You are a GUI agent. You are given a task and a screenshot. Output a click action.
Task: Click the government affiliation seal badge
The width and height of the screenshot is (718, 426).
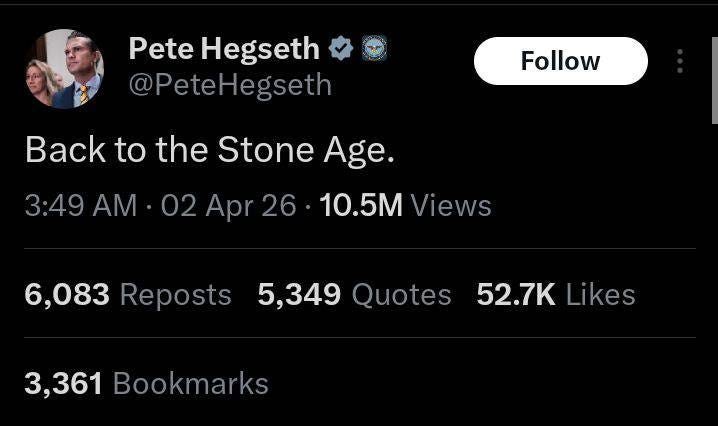[373, 48]
